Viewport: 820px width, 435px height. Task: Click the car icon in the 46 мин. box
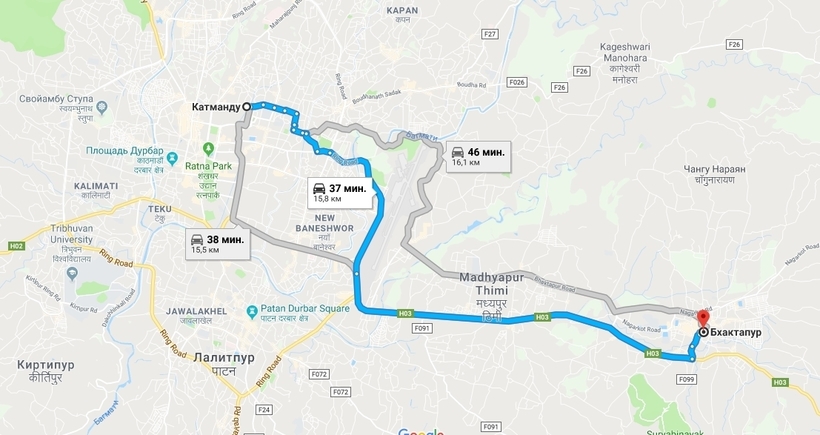(x=458, y=152)
